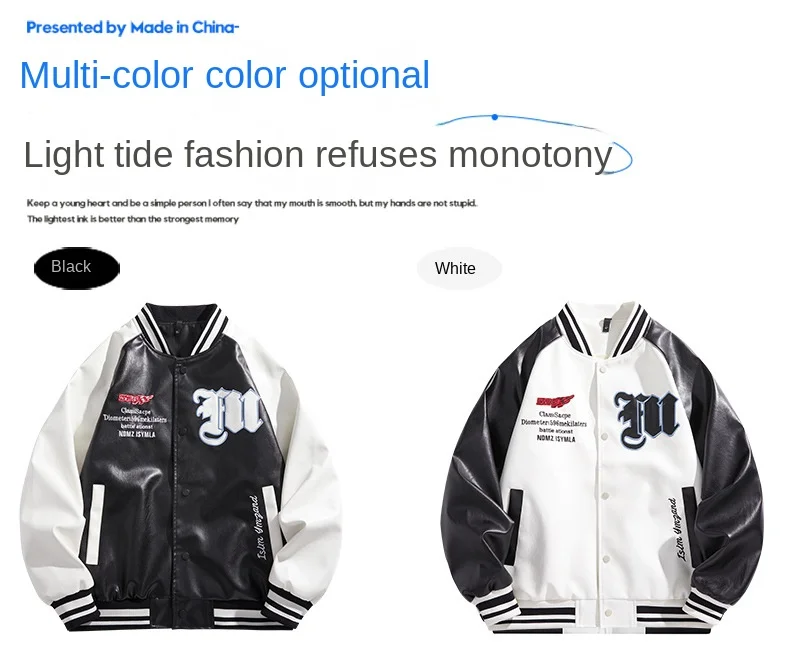
Task: Click the red logo patch on black jacket
Action: pos(136,400)
